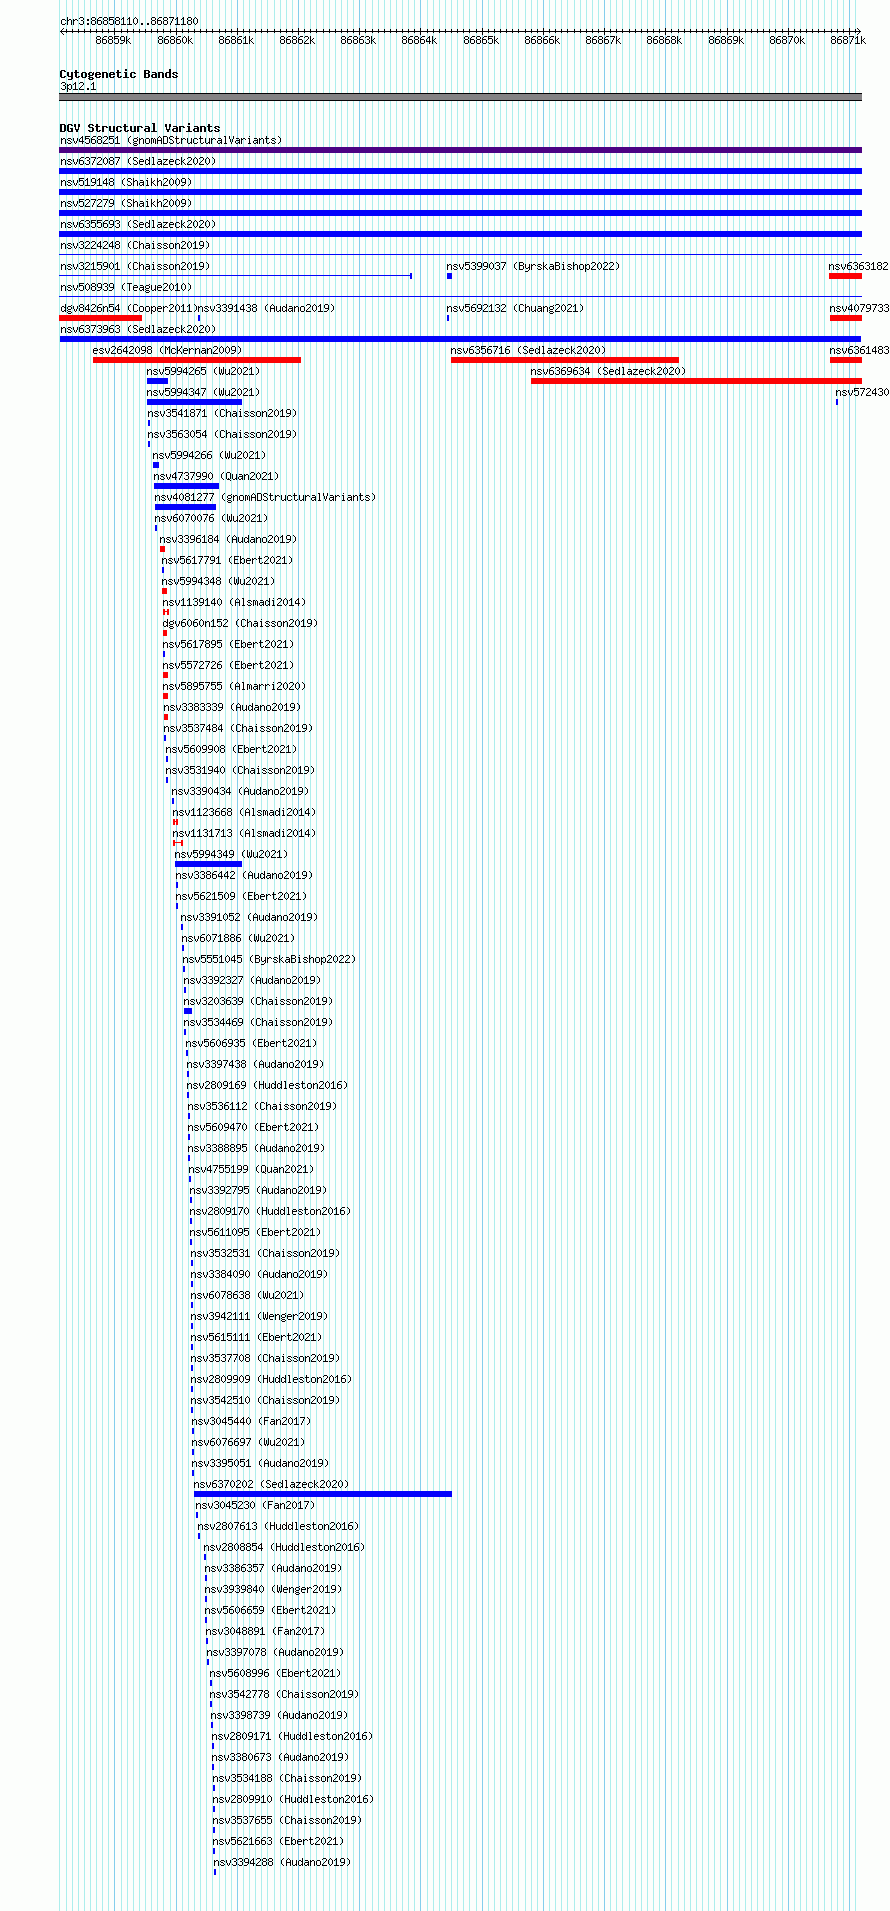Open variant nsv508939 (Teague2010) label

pyautogui.click(x=126, y=287)
